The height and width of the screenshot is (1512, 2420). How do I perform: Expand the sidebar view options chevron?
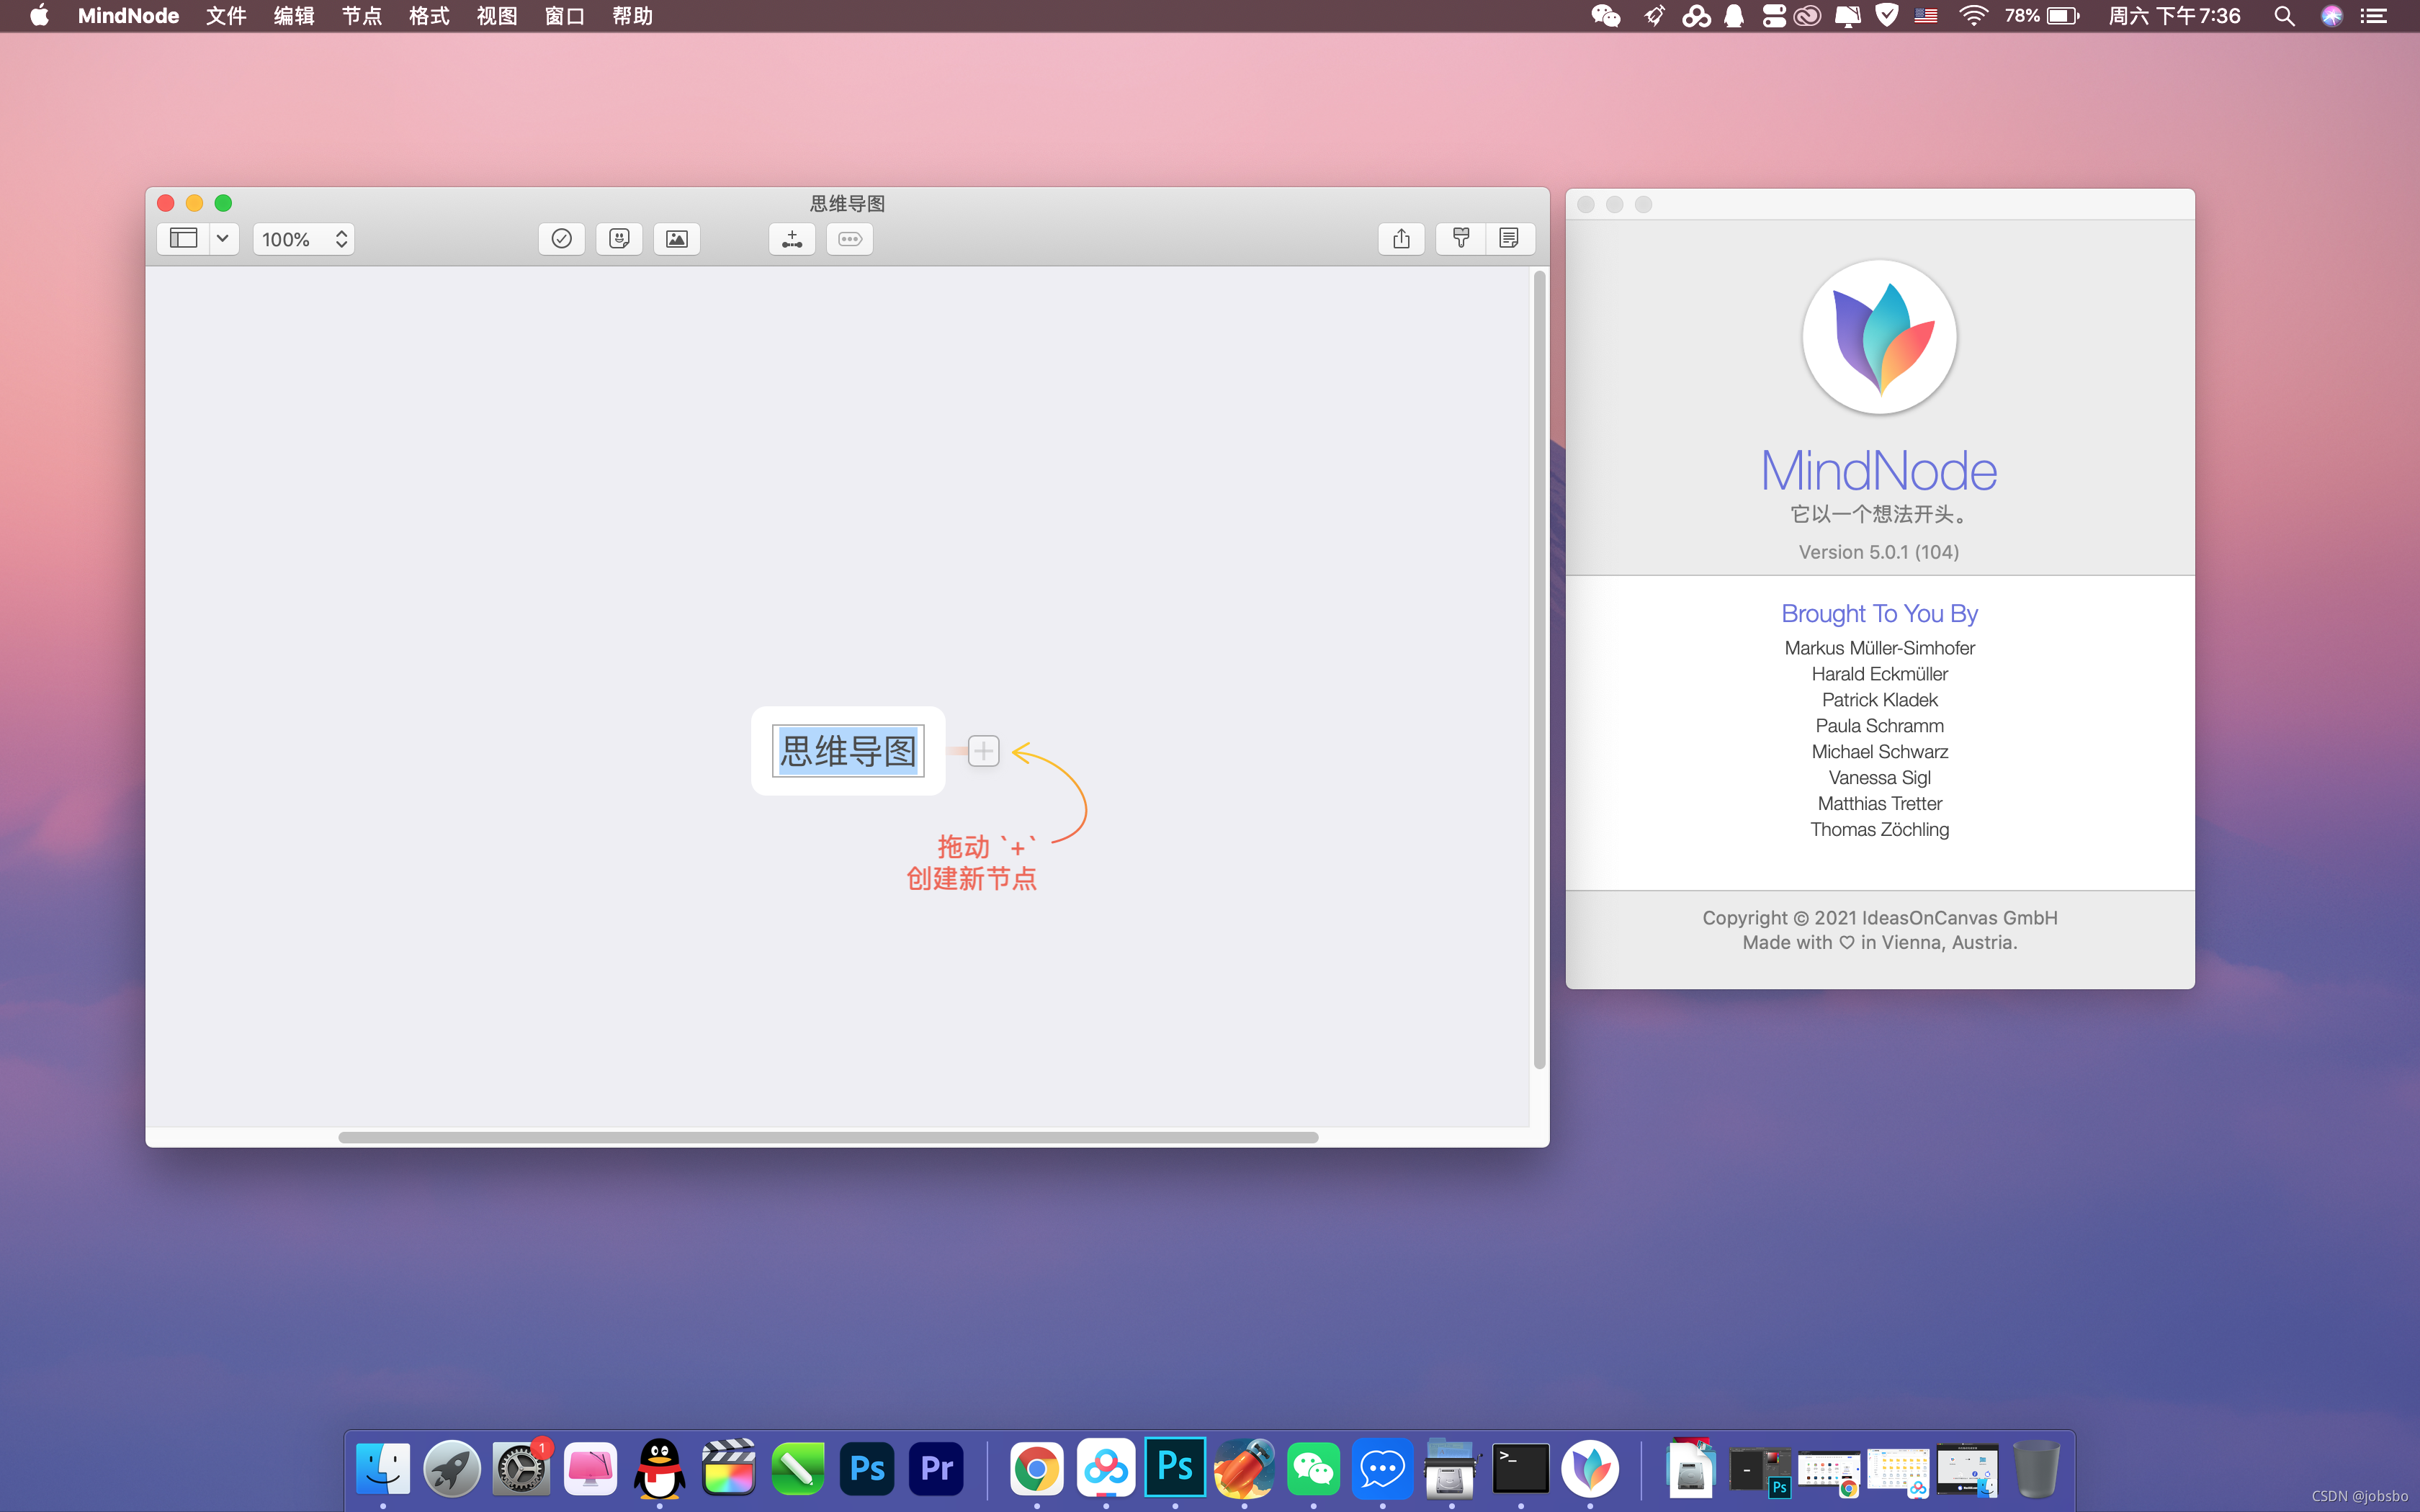[223, 239]
